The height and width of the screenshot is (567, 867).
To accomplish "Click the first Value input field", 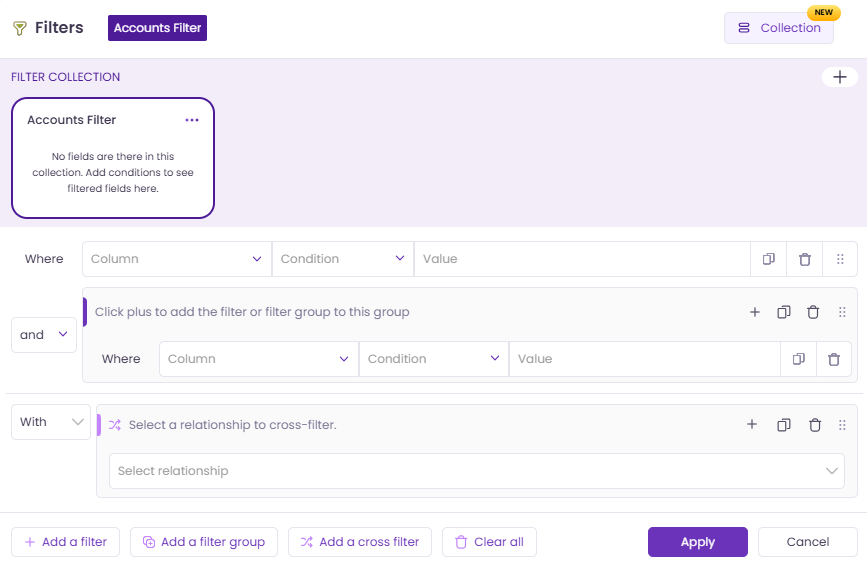I will (x=582, y=259).
